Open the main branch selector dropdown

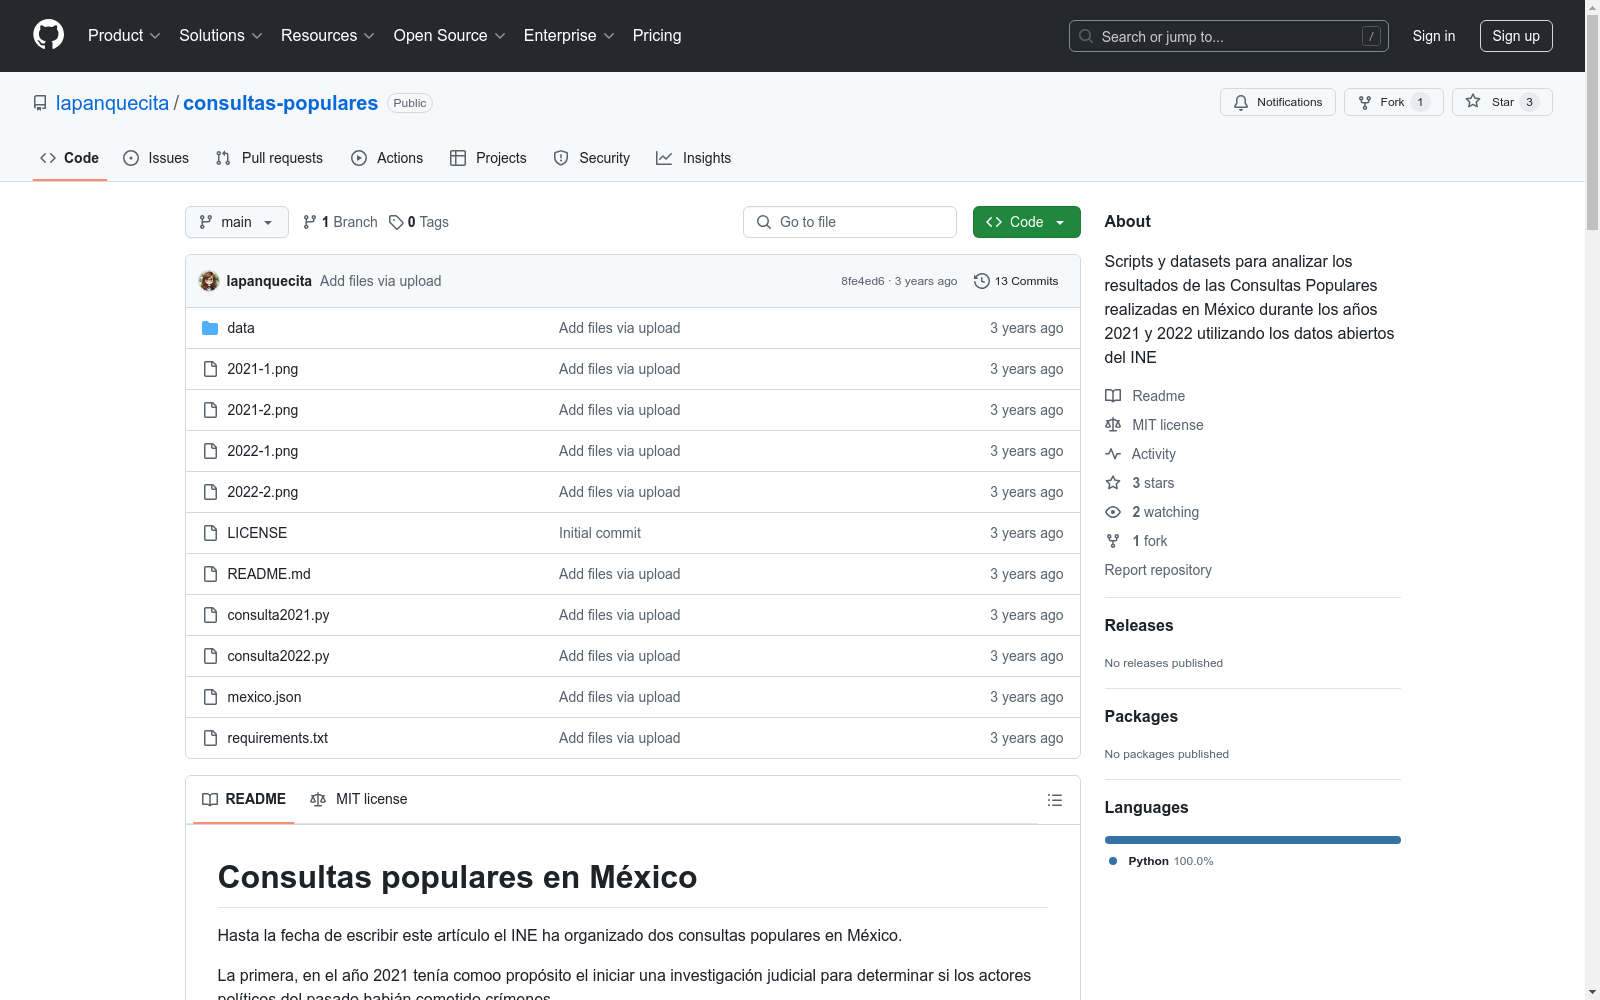coord(237,222)
